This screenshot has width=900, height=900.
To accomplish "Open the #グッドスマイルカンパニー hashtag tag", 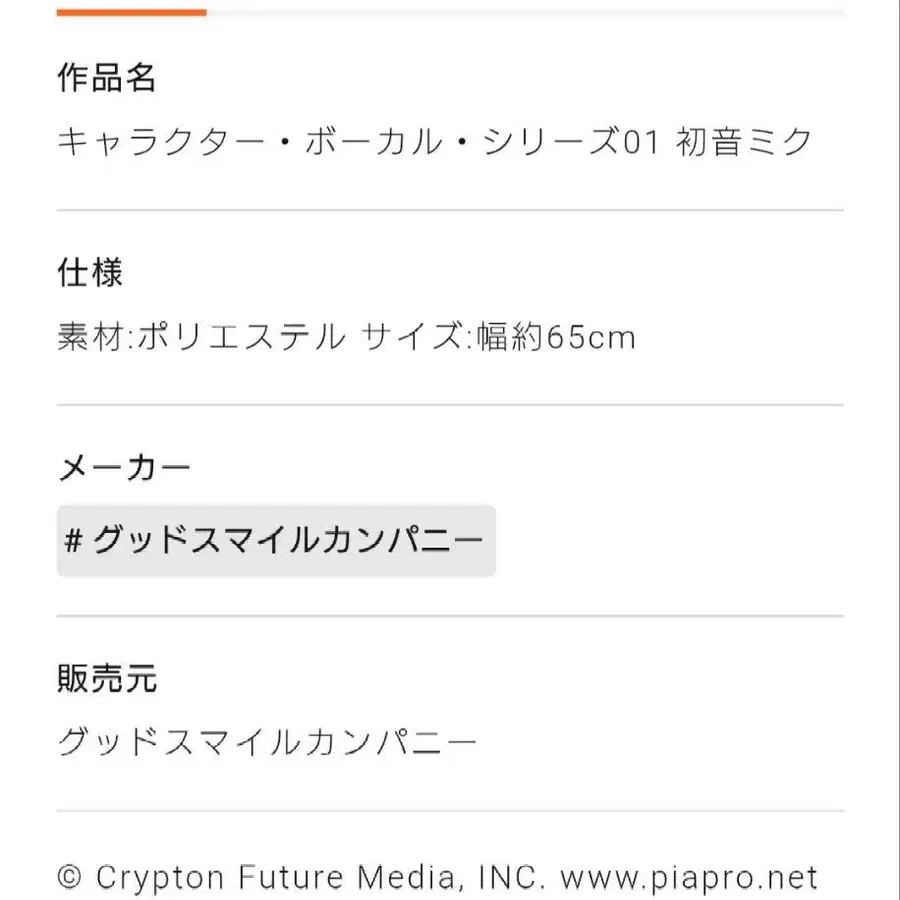I will pyautogui.click(x=277, y=540).
